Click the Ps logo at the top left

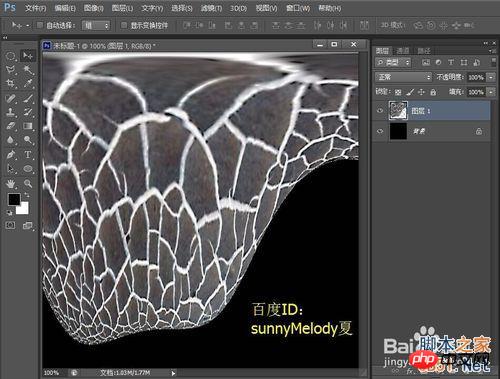point(10,7)
